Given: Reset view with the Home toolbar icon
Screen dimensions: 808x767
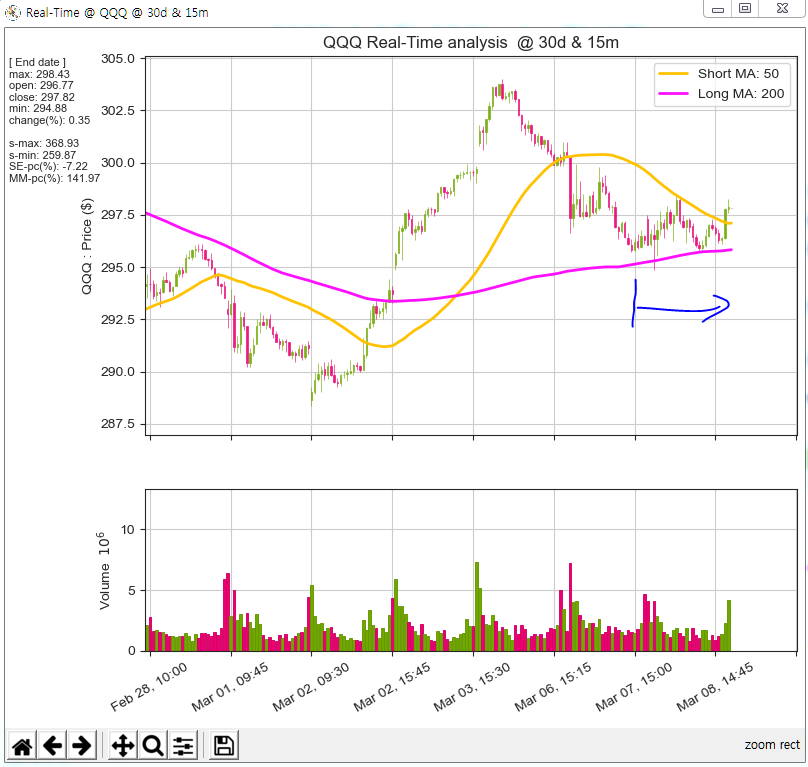Looking at the screenshot, I should click(x=22, y=745).
